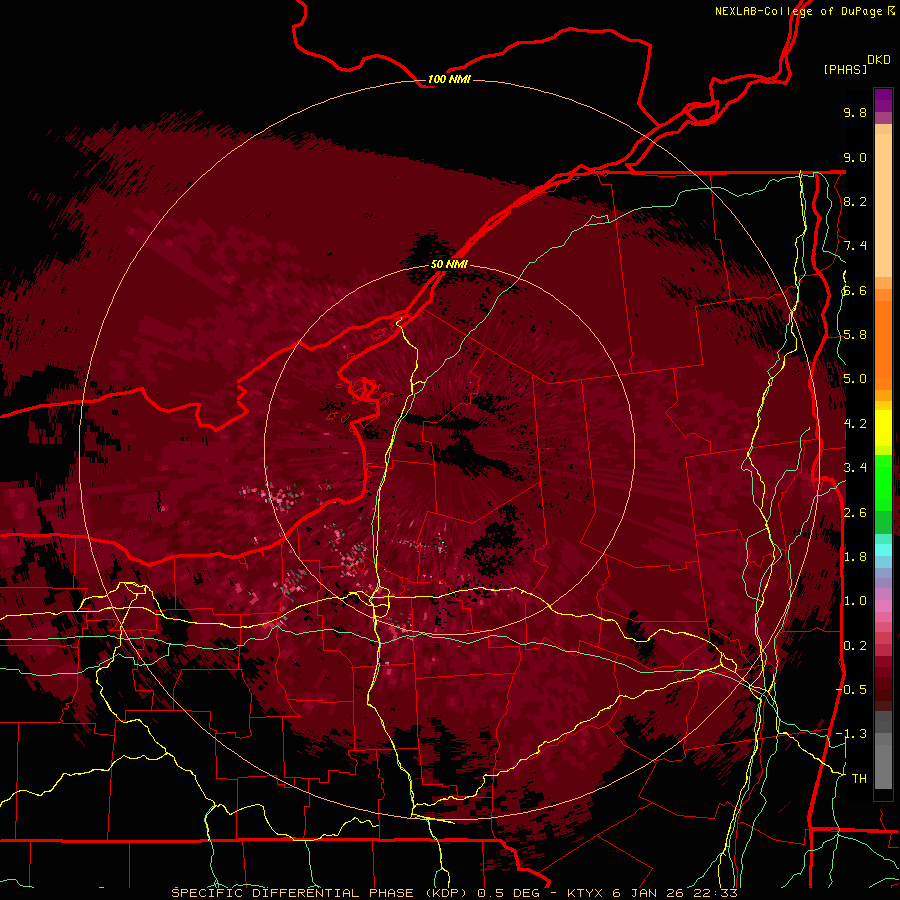Click the 1.0 value on color scale
This screenshot has height=900, width=900.
(855, 600)
